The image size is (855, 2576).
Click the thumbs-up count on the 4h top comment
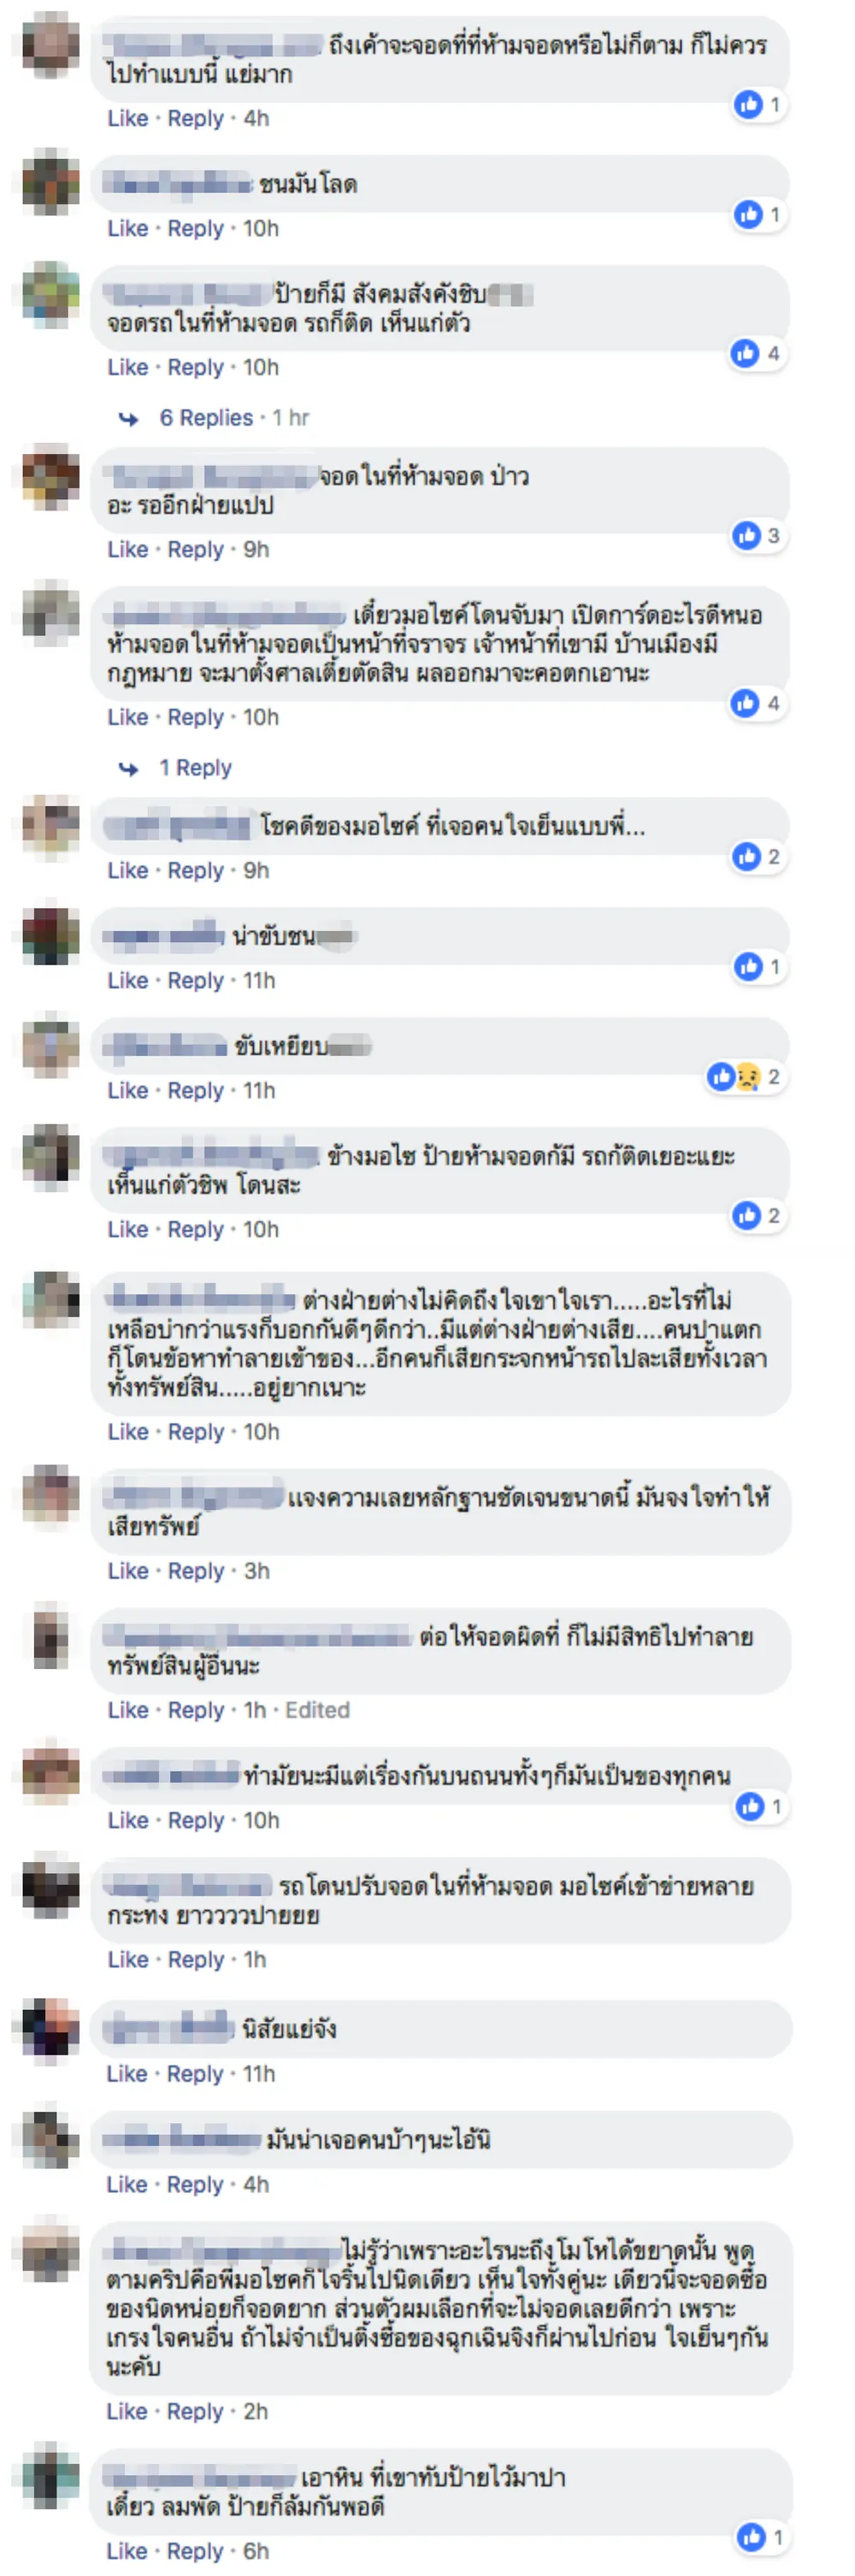coord(759,104)
